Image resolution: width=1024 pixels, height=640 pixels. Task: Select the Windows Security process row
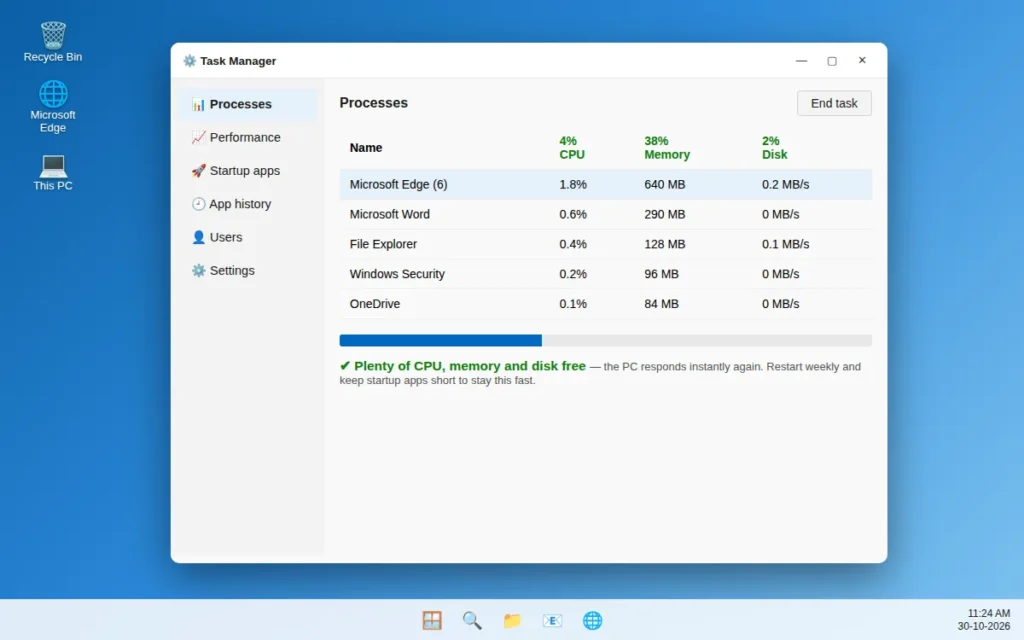click(605, 274)
